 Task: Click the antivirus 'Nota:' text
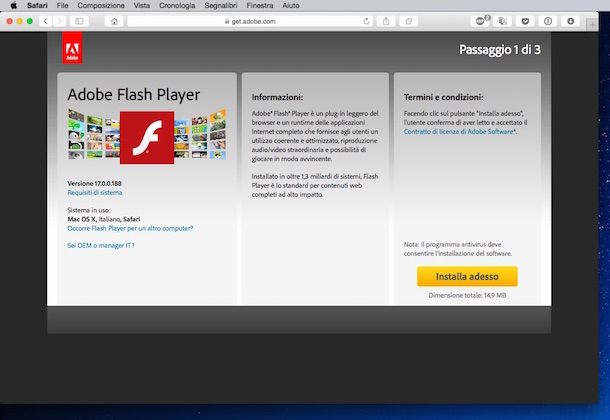(x=458, y=249)
